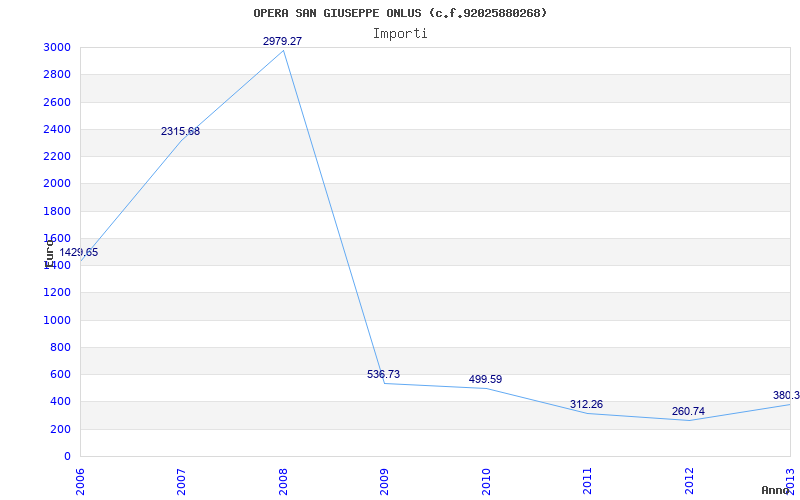This screenshot has height=500, width=800.
Task: Click the x-axis year 2013
Action: pyautogui.click(x=791, y=481)
